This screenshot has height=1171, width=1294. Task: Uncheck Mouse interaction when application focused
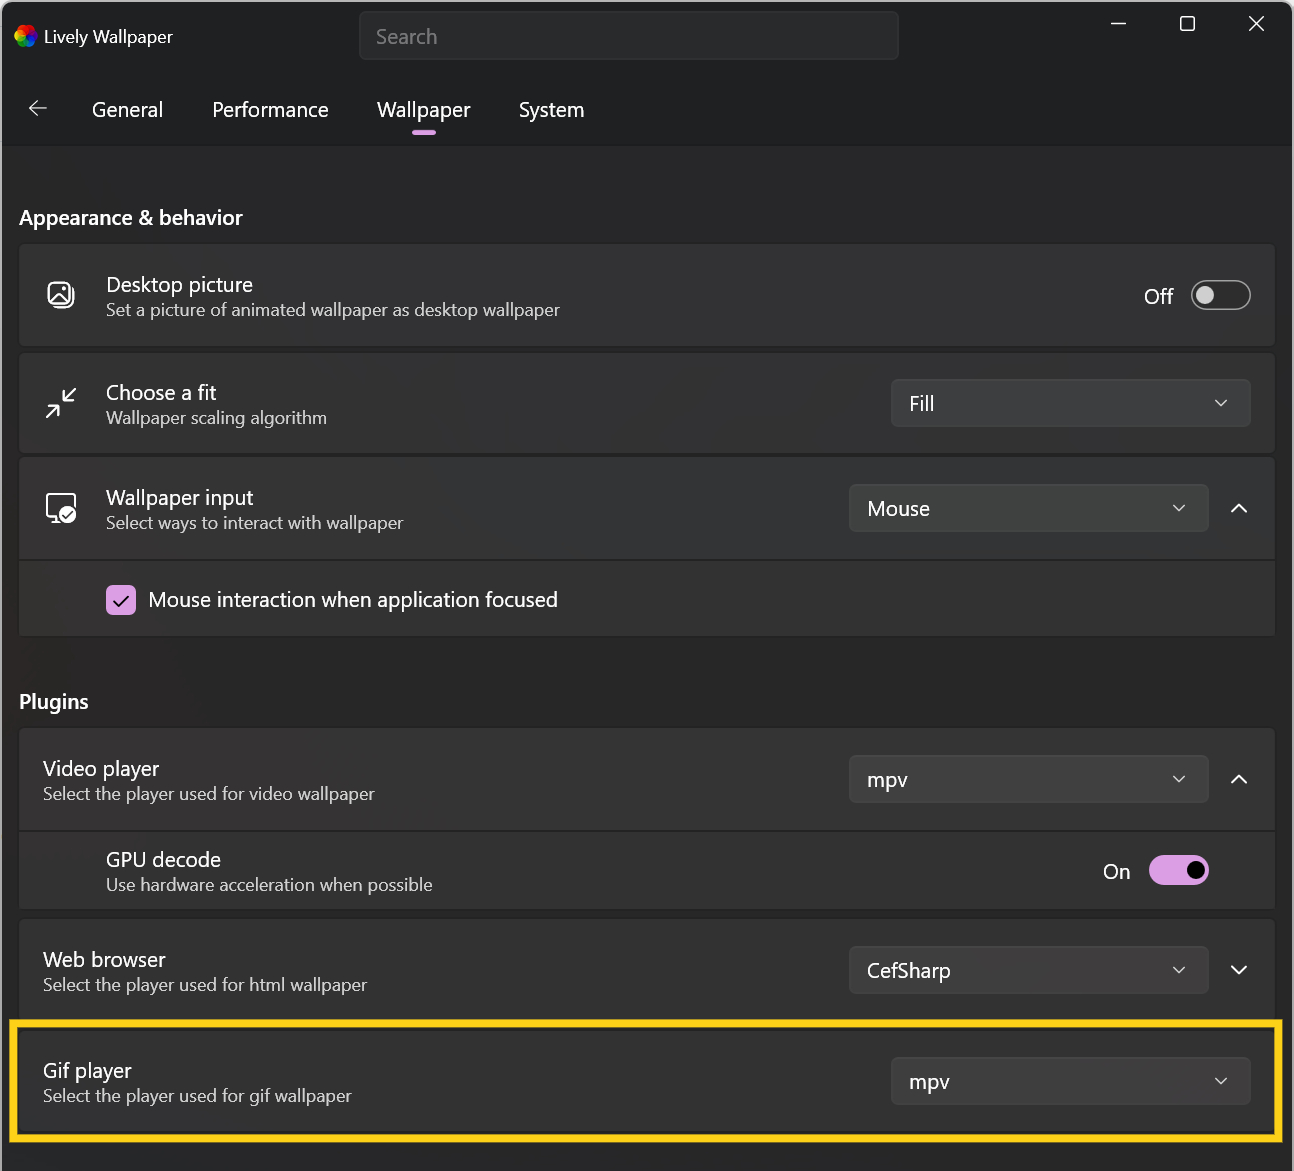(120, 599)
